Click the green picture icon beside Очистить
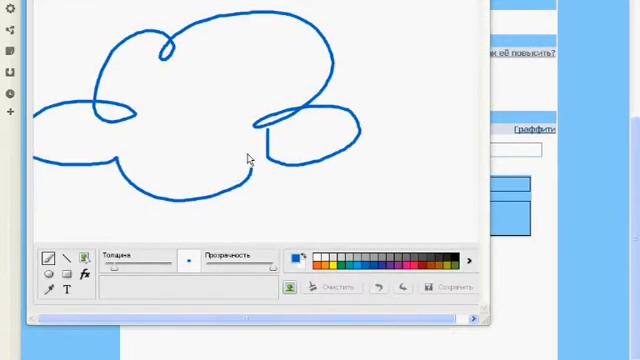 coord(290,287)
